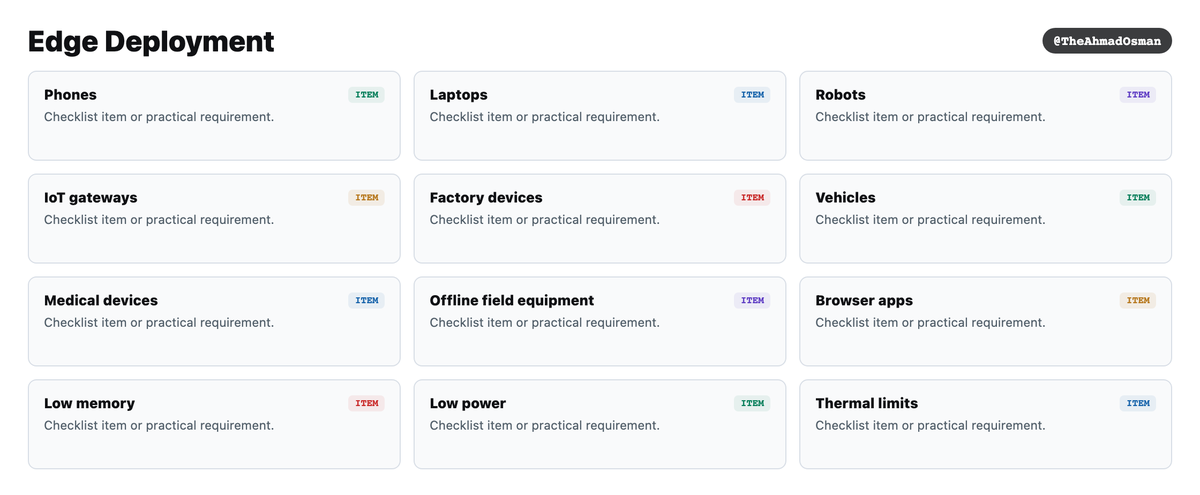The width and height of the screenshot is (1200, 495).
Task: Click the purple ITEM badge on Robots
Action: point(1138,95)
